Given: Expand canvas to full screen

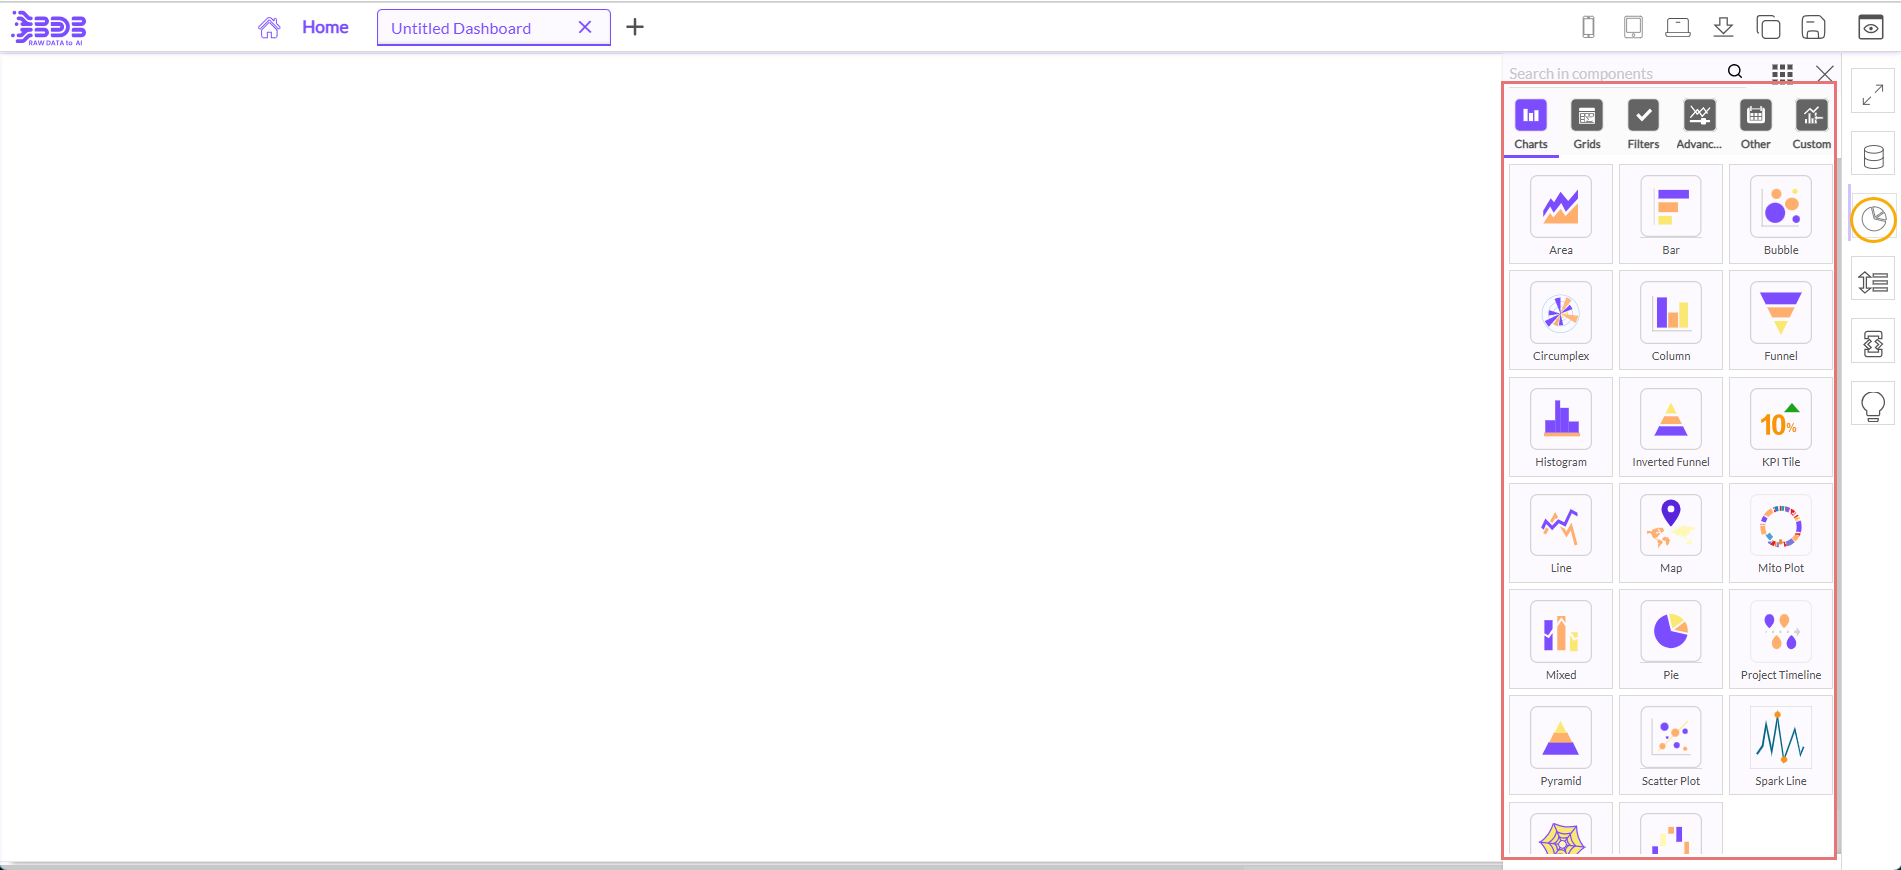Looking at the screenshot, I should (1873, 94).
